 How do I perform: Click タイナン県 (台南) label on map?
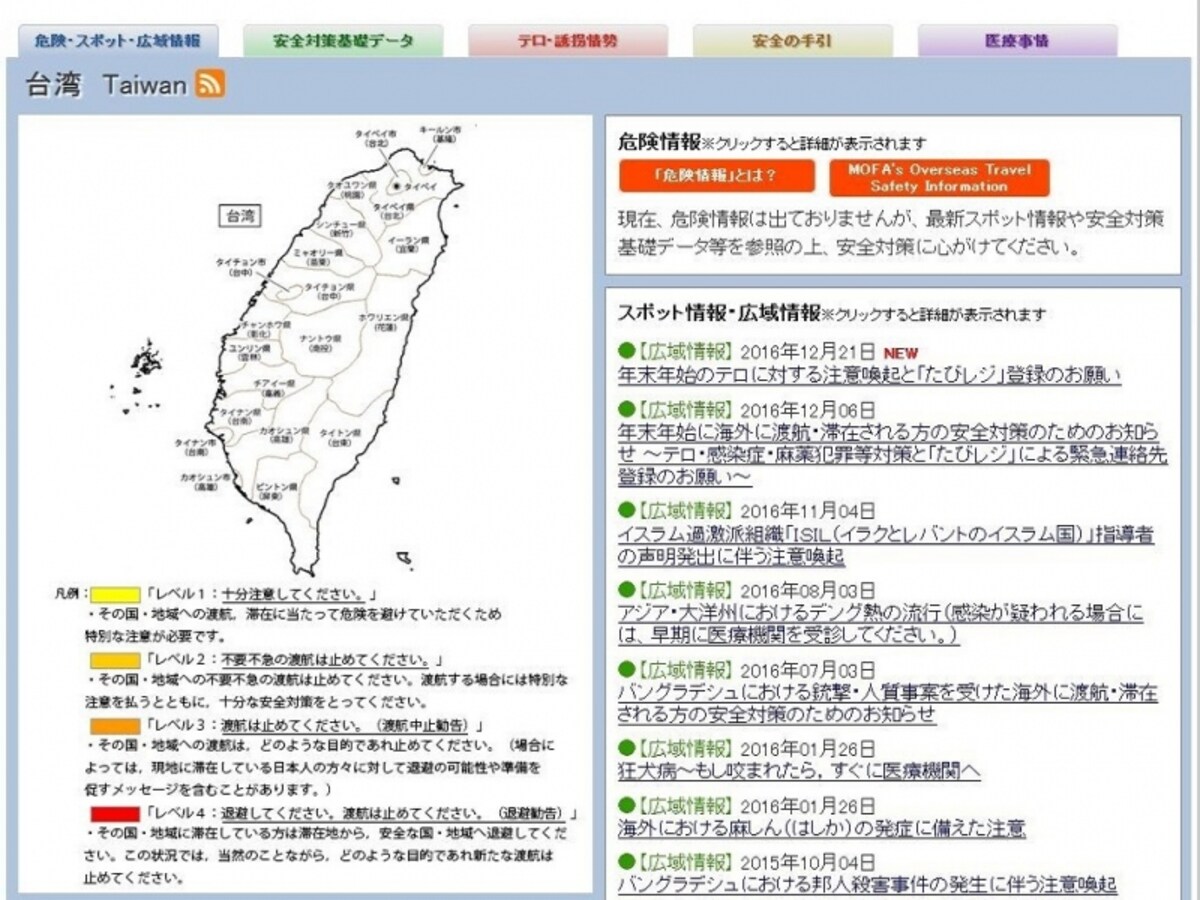coord(240,416)
